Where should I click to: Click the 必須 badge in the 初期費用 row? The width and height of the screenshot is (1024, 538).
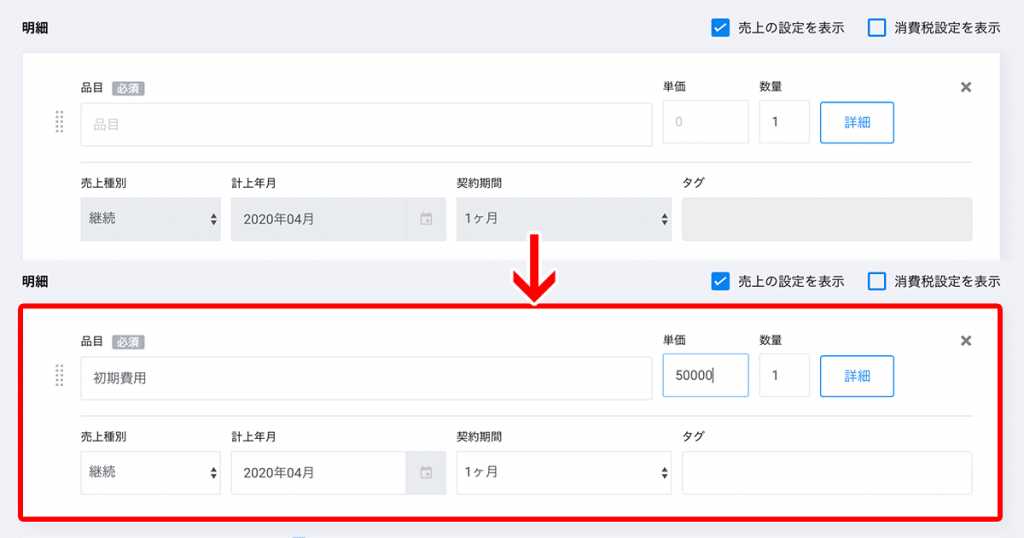tap(128, 341)
